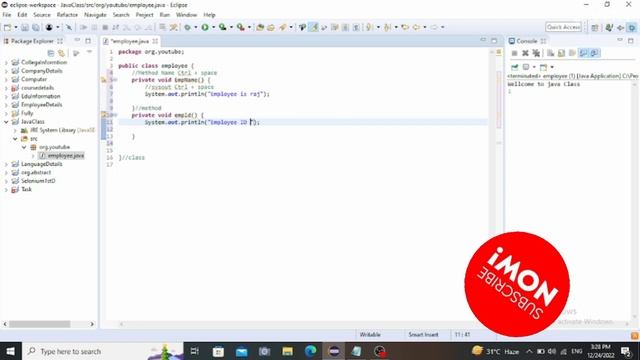Expand the CompanyDetails project
This screenshot has width=640, height=360.
tap(6, 71)
